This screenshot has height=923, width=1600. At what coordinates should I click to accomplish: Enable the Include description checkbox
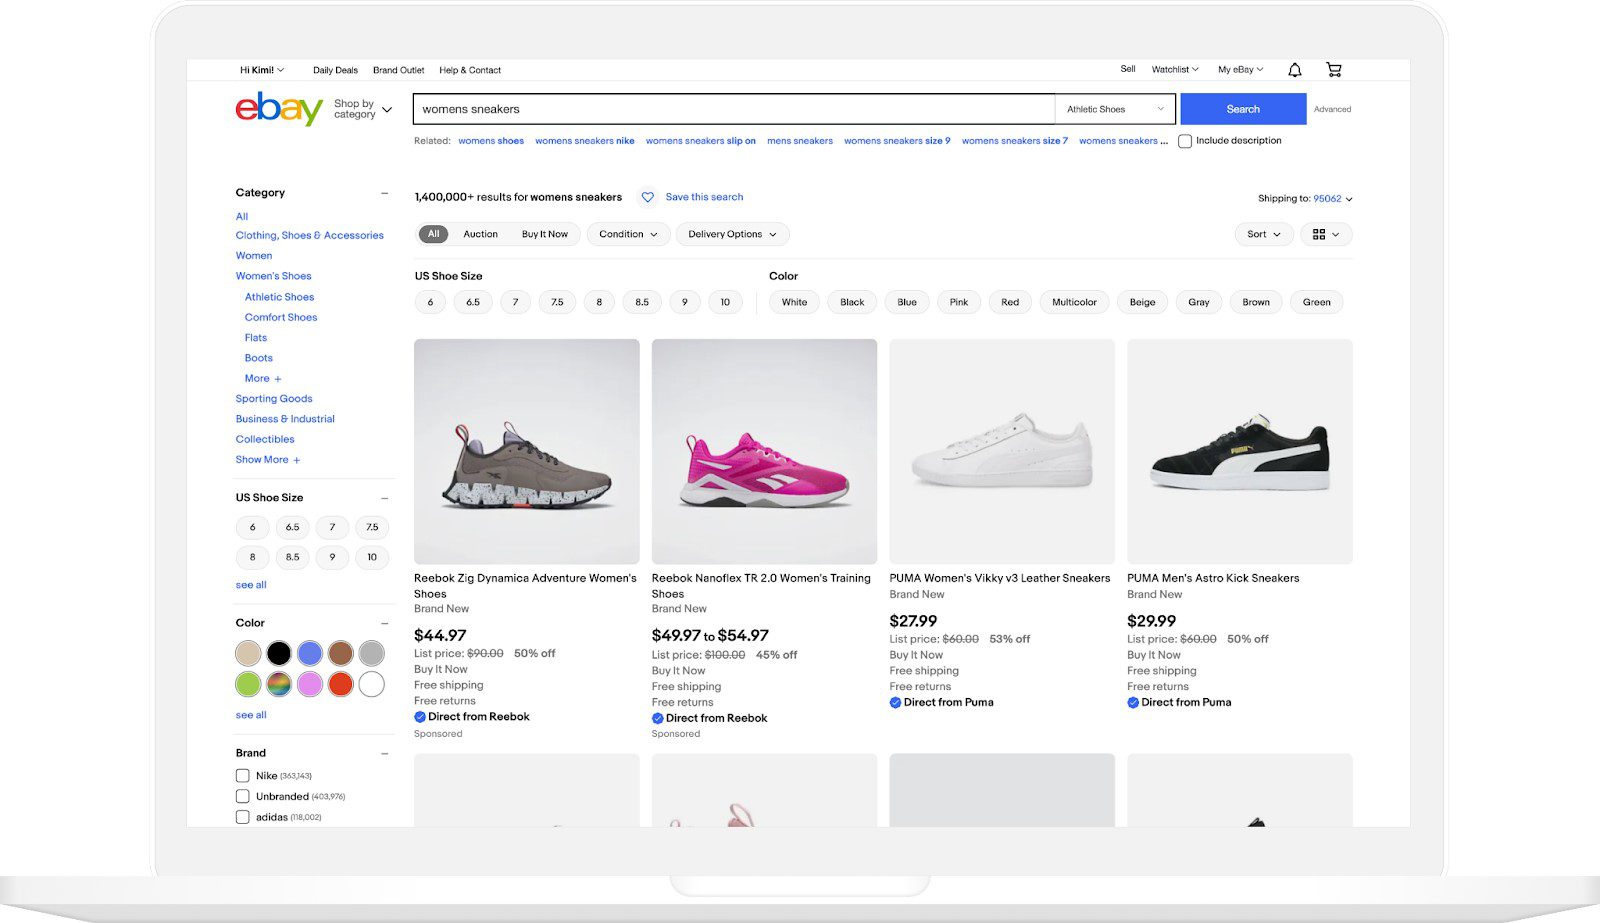click(1185, 141)
